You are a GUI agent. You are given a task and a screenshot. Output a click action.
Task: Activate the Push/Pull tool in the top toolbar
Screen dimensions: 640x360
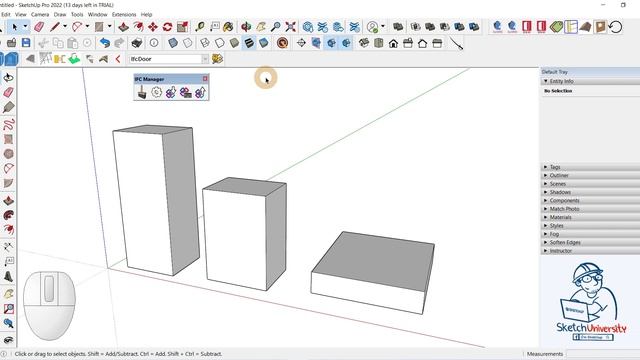click(x=123, y=27)
